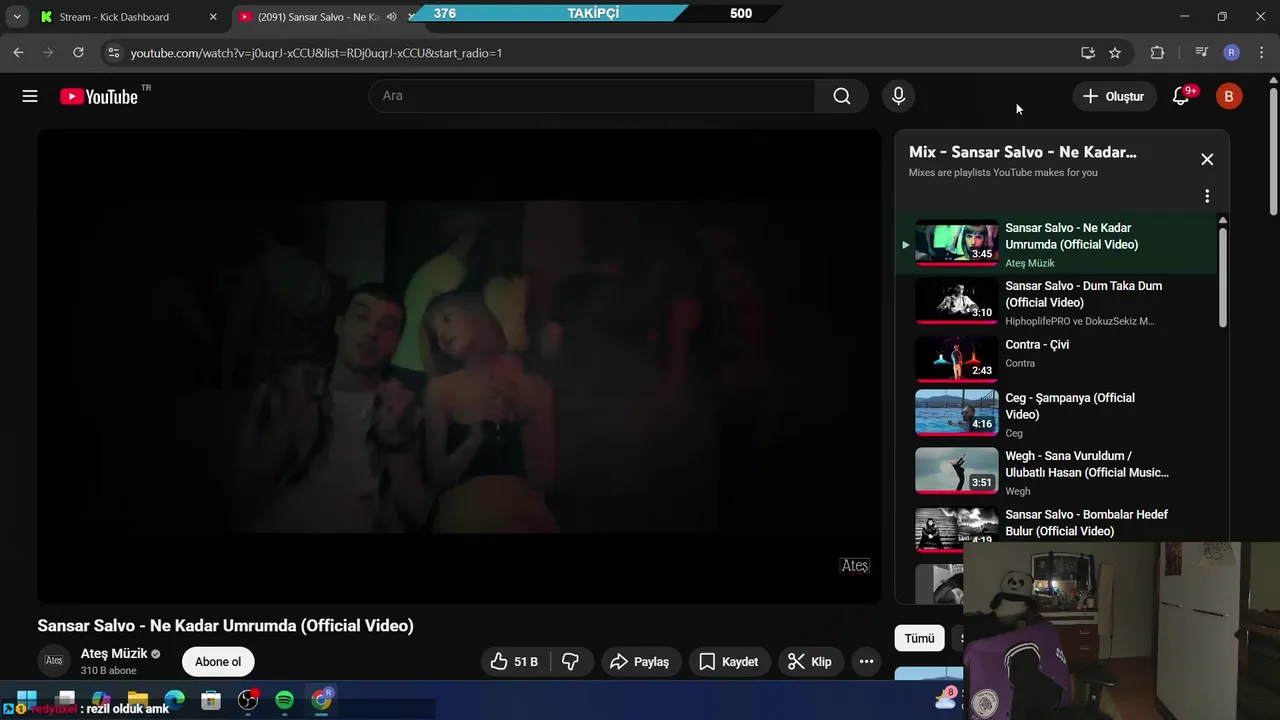Image resolution: width=1280 pixels, height=720 pixels.
Task: Open the Chrome extensions puzzle icon
Action: click(1157, 53)
